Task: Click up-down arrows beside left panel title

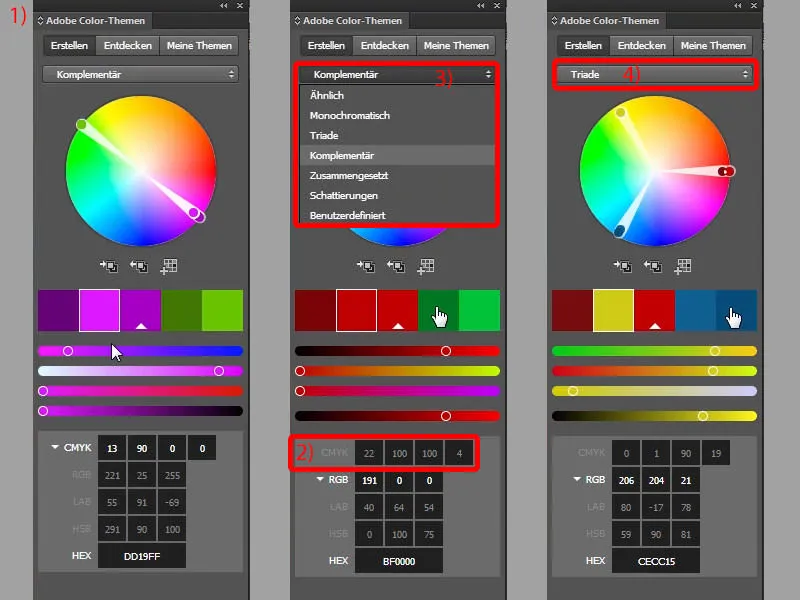Action: click(40, 21)
